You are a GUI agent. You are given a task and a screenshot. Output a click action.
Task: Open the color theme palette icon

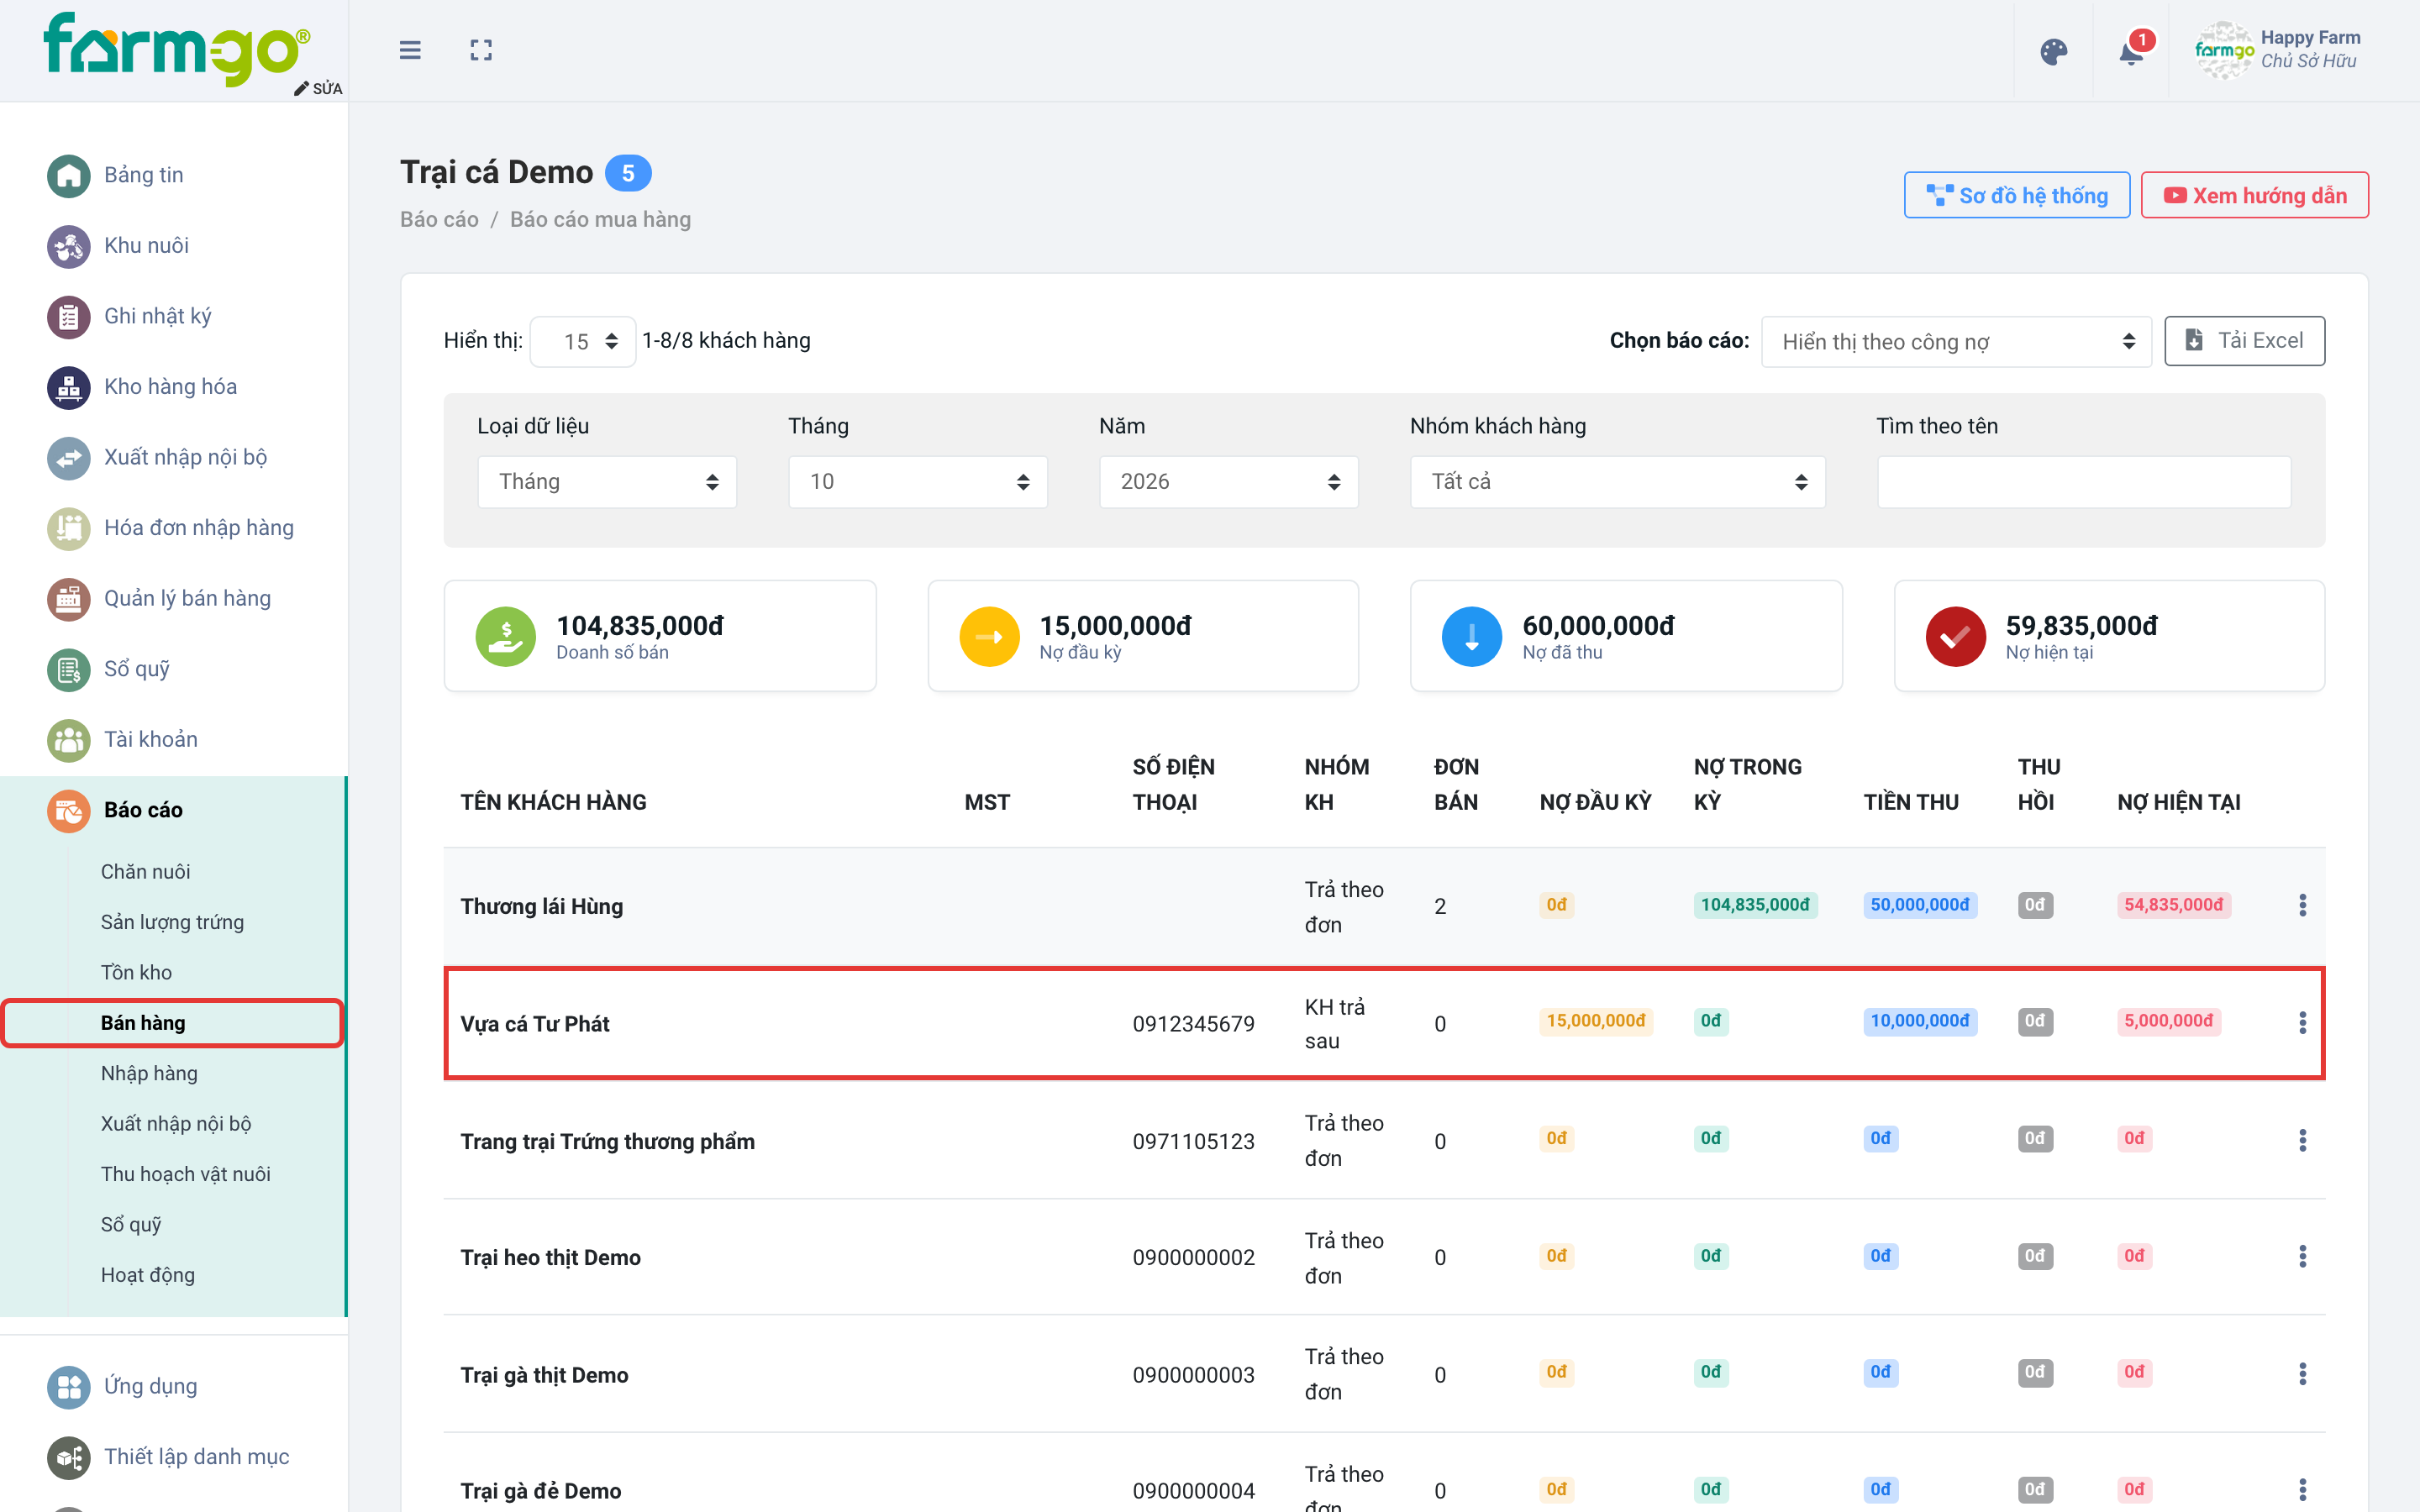2054,52
